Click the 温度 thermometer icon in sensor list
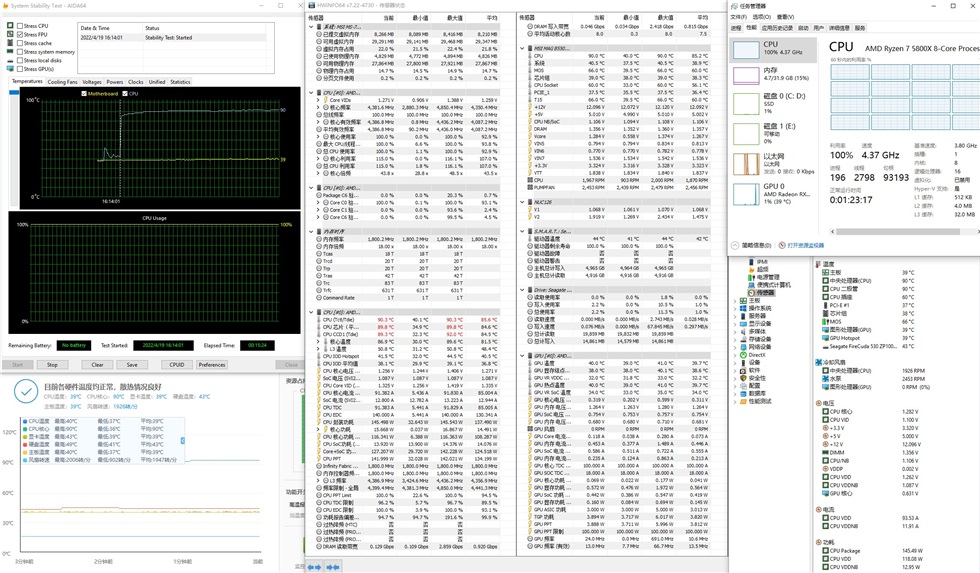980x573 pixels. [x=818, y=264]
